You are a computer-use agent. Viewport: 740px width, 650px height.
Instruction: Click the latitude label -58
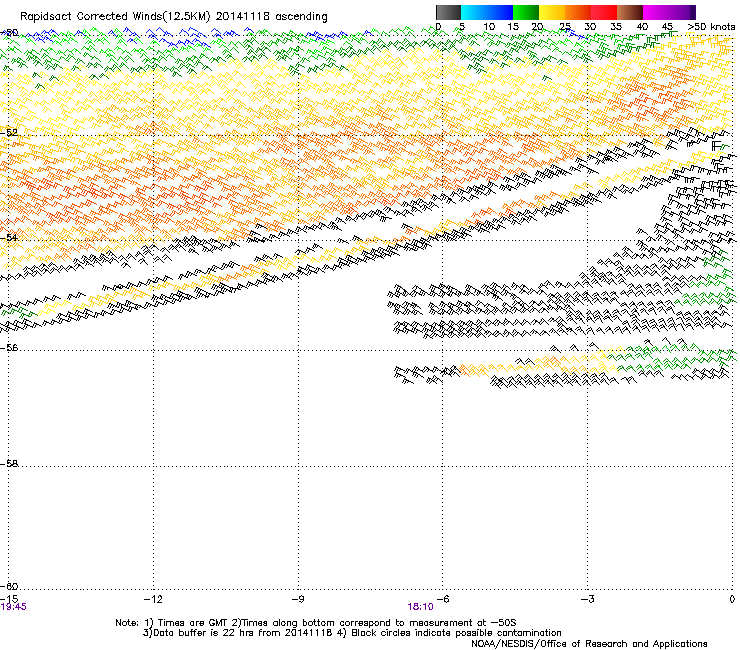[9, 464]
